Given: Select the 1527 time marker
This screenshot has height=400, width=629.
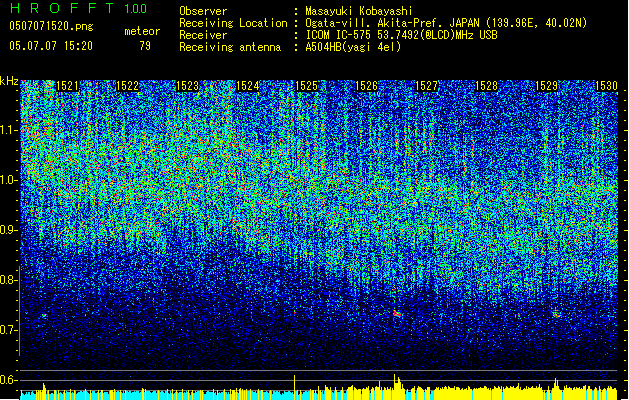Looking at the screenshot, I should (426, 86).
